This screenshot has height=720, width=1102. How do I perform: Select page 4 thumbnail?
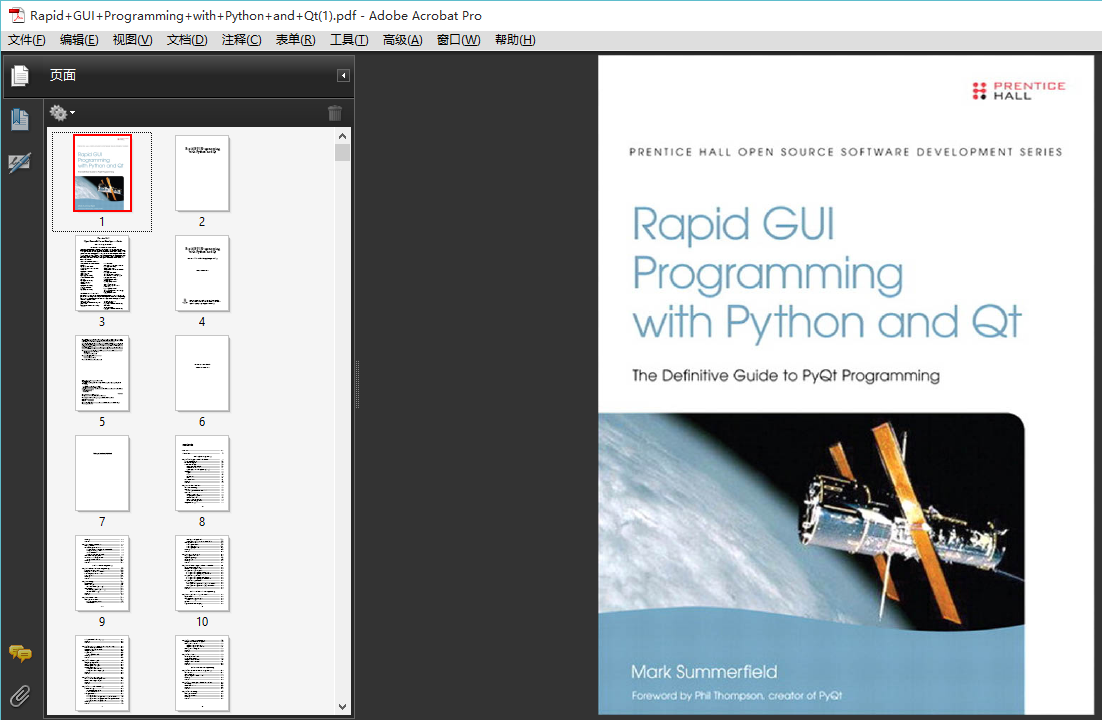tap(202, 273)
